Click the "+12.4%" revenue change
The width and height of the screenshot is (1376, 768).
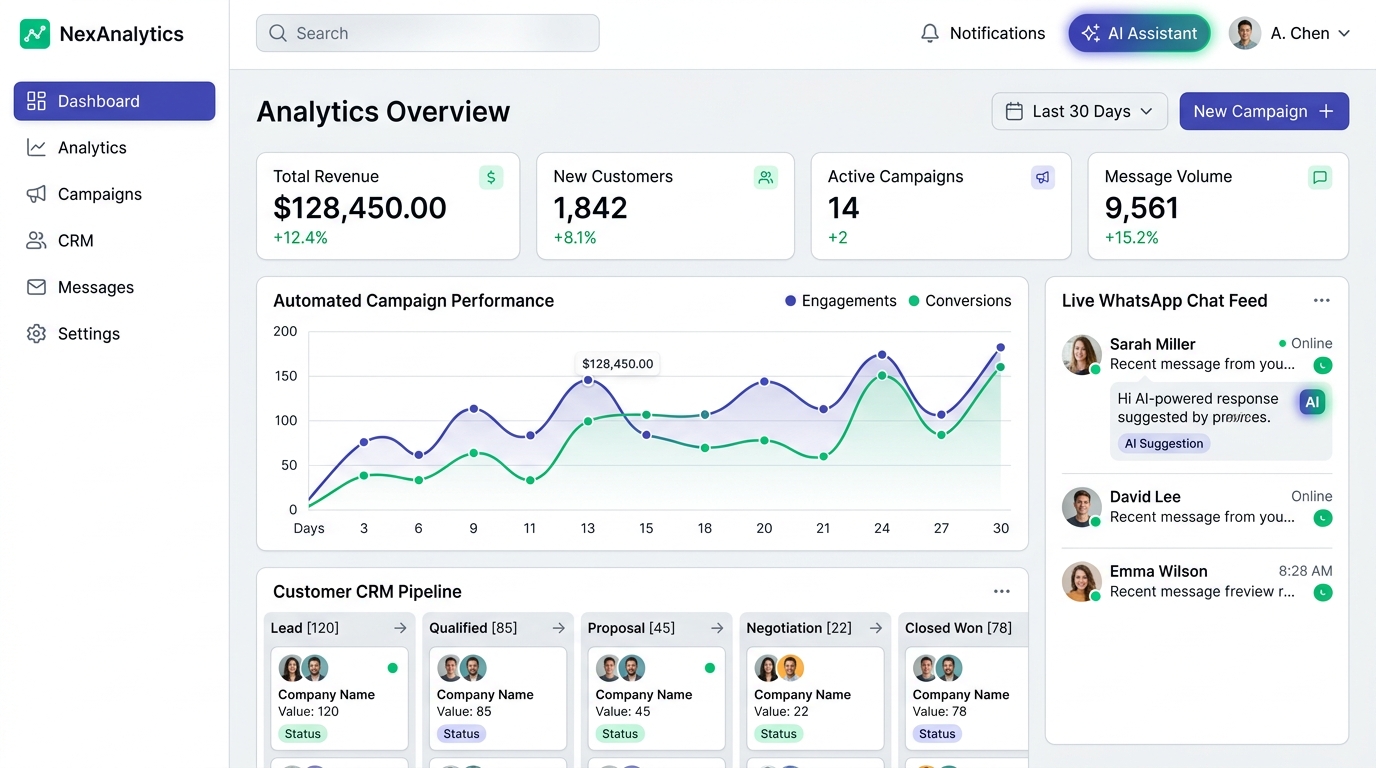click(300, 238)
